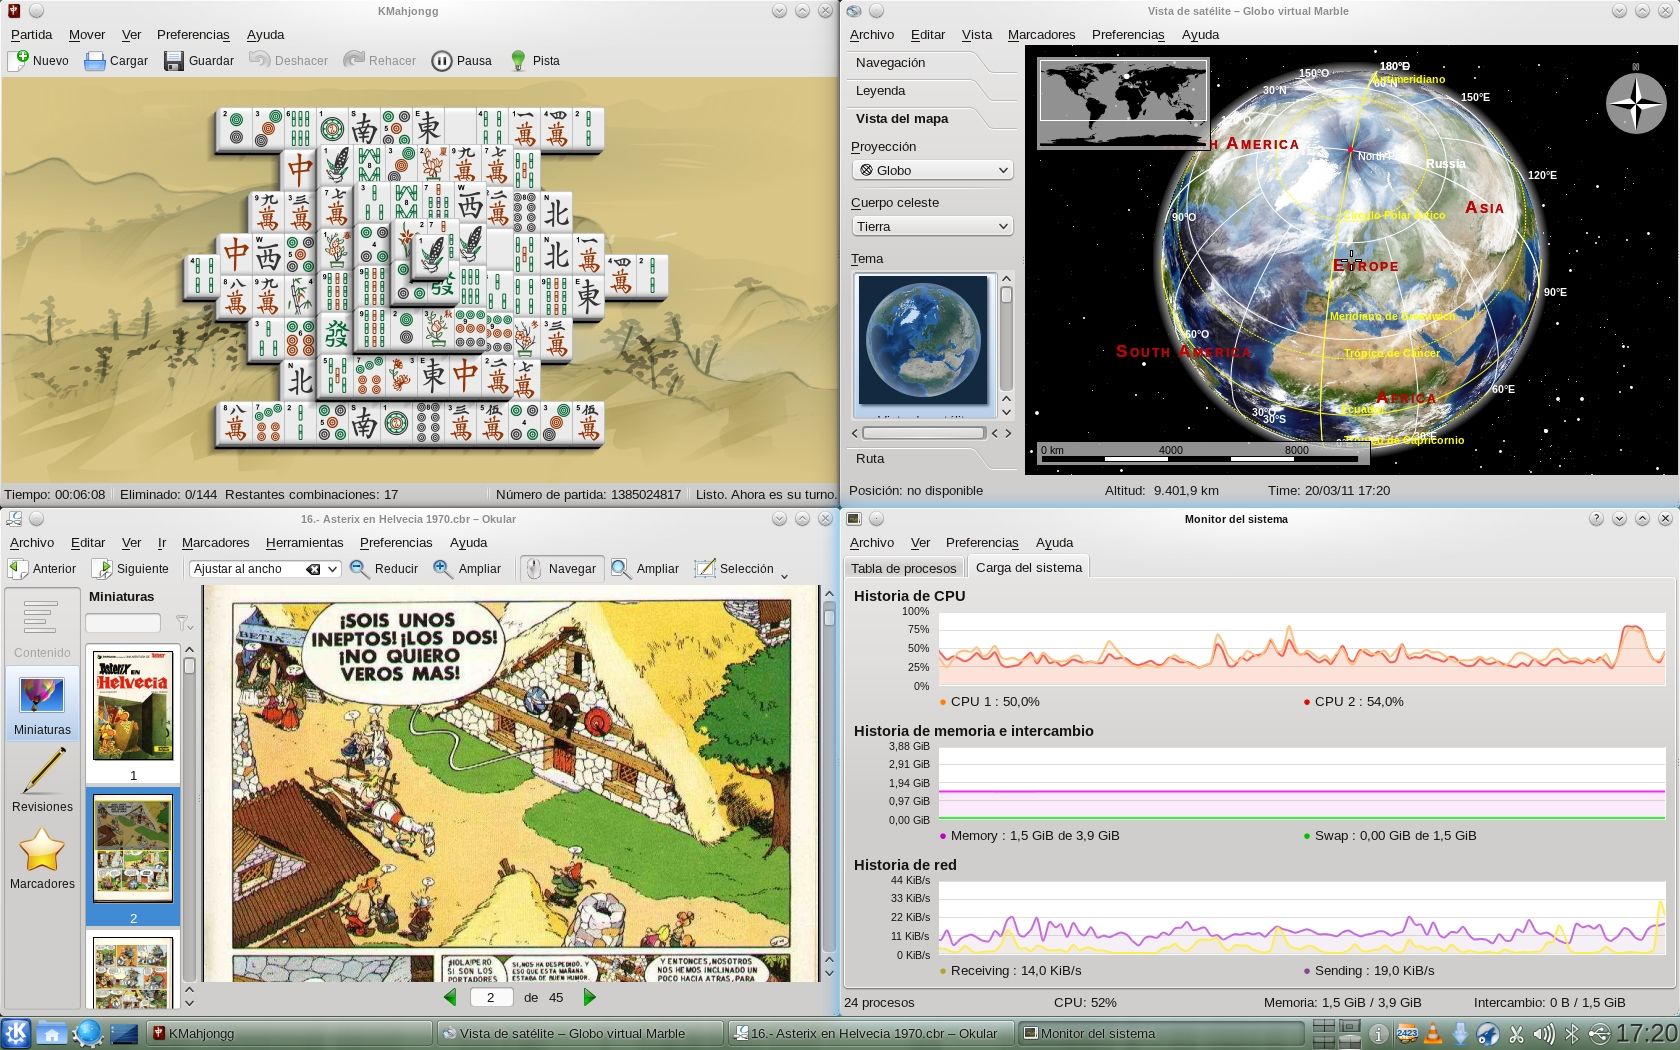Start a new game with Nuevo
1680x1050 pixels.
pyautogui.click(x=18, y=61)
